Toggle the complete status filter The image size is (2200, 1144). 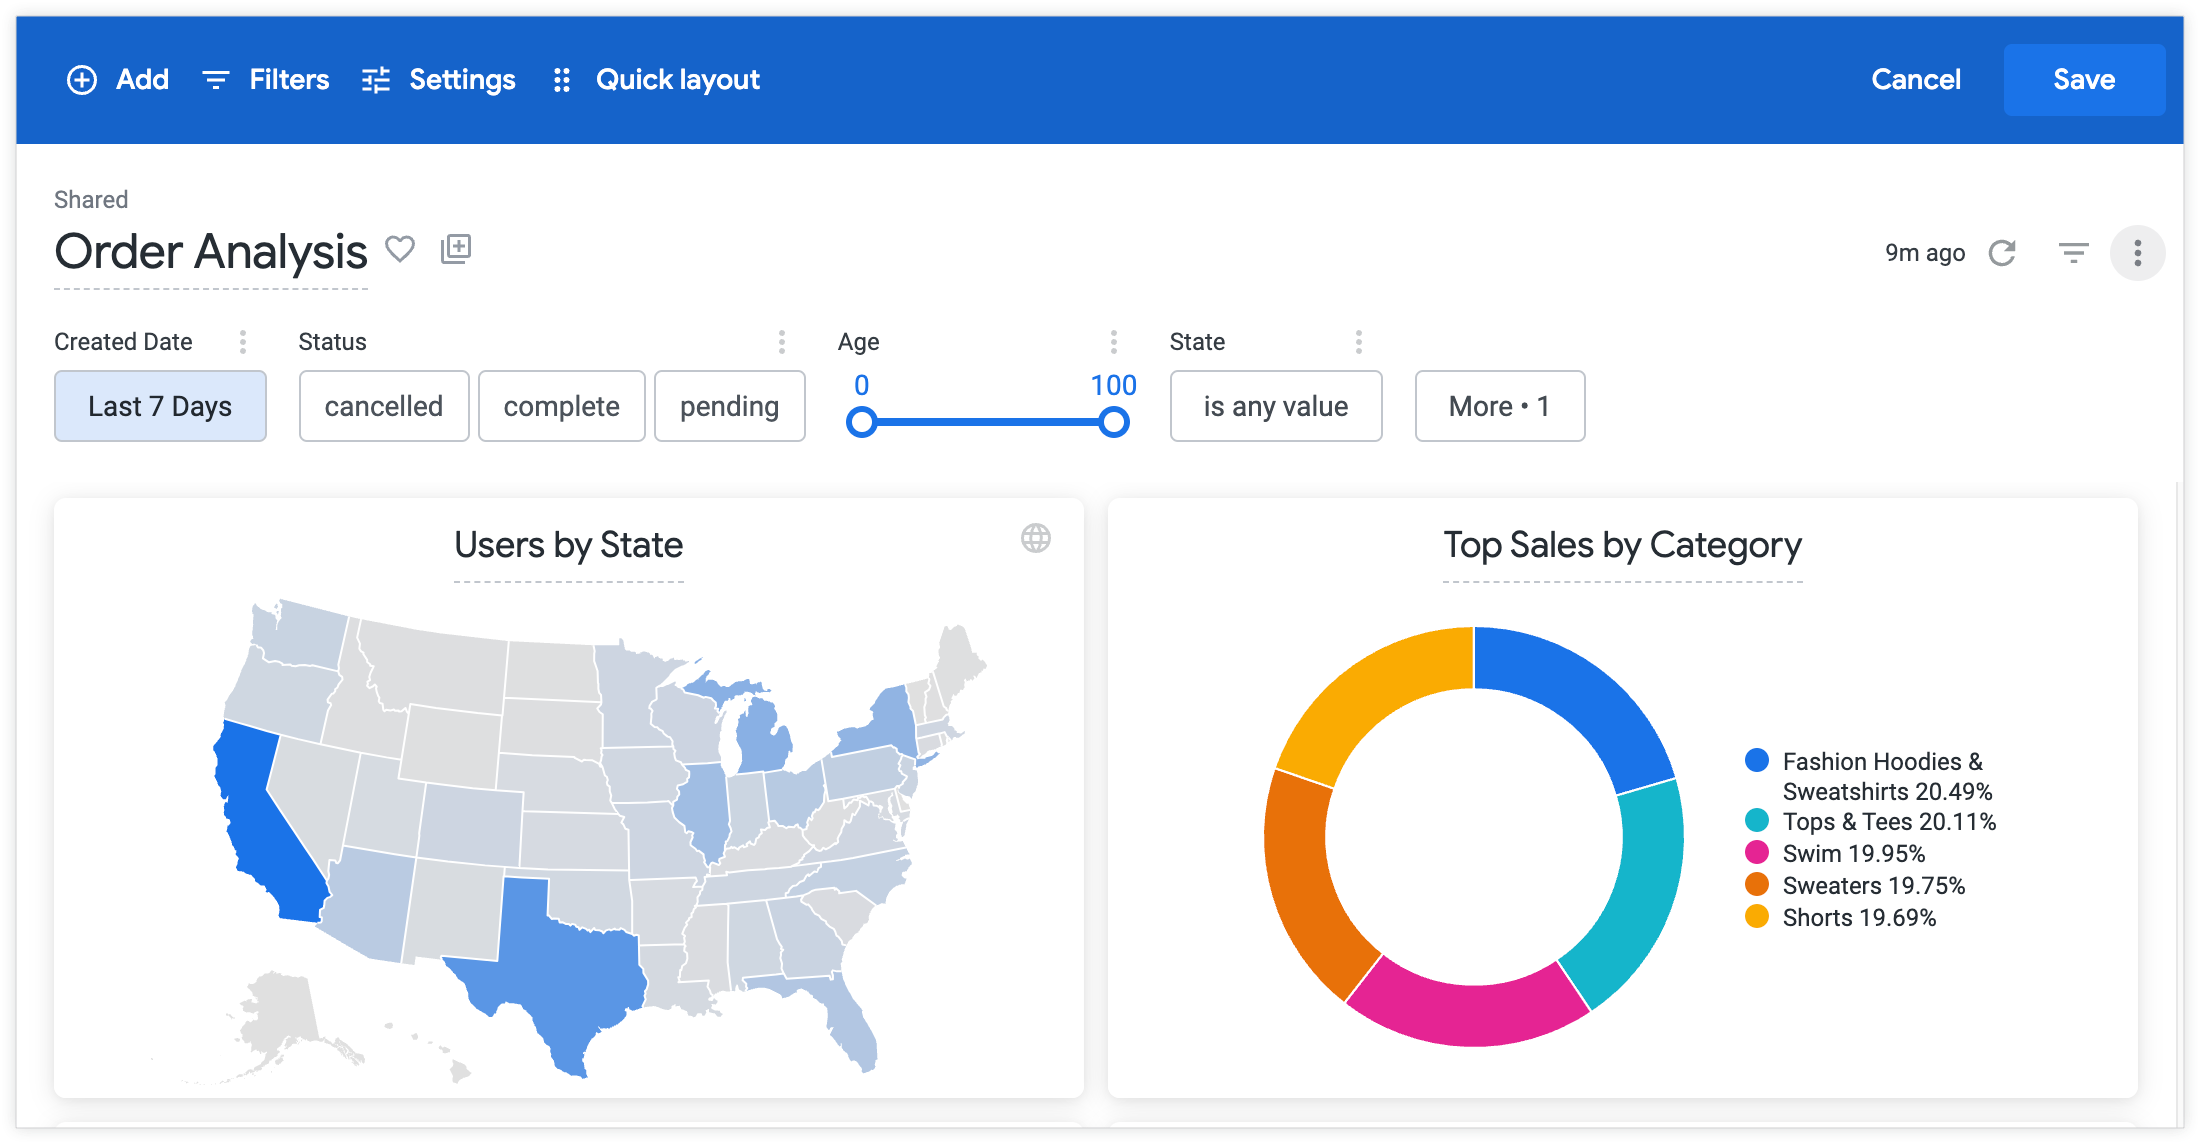click(561, 406)
